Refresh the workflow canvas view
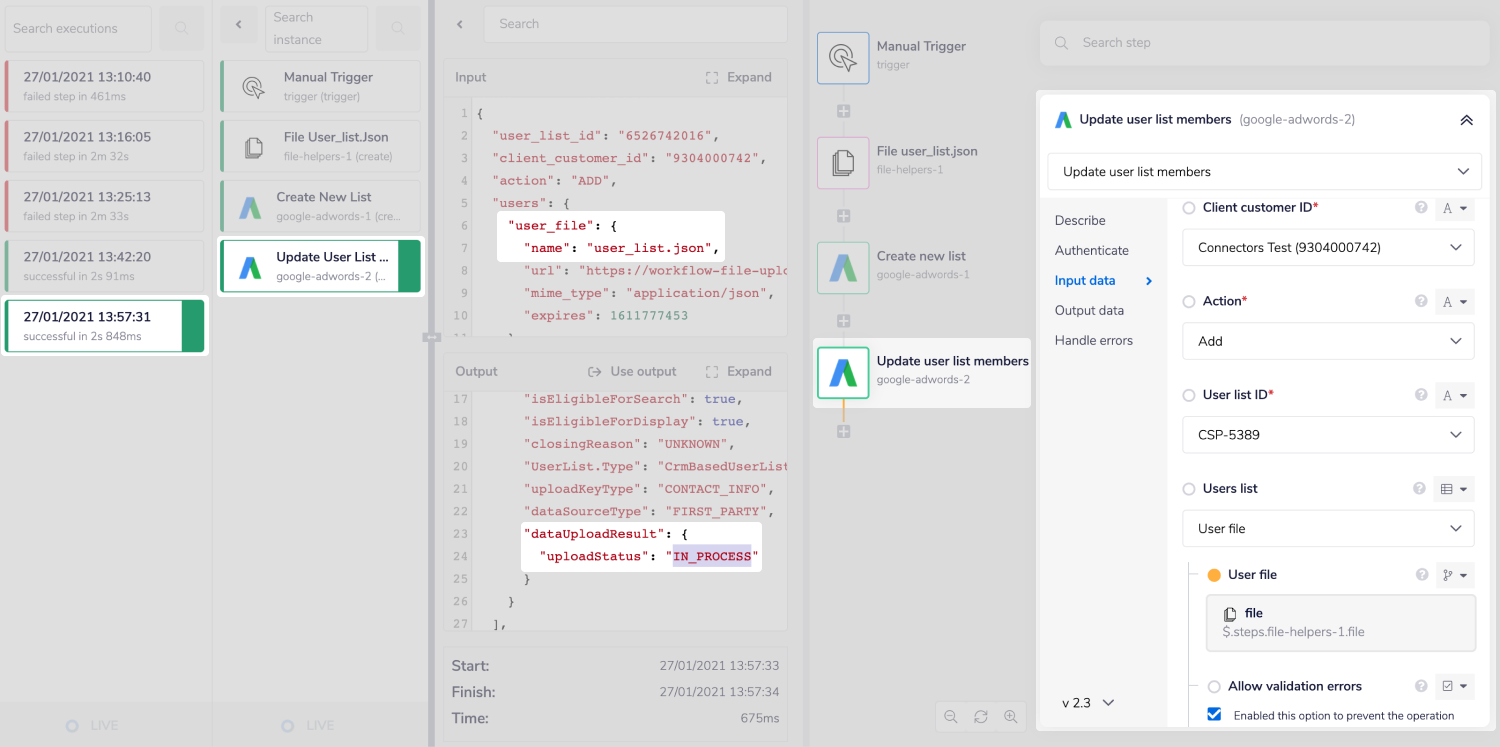1500x747 pixels. 981,717
